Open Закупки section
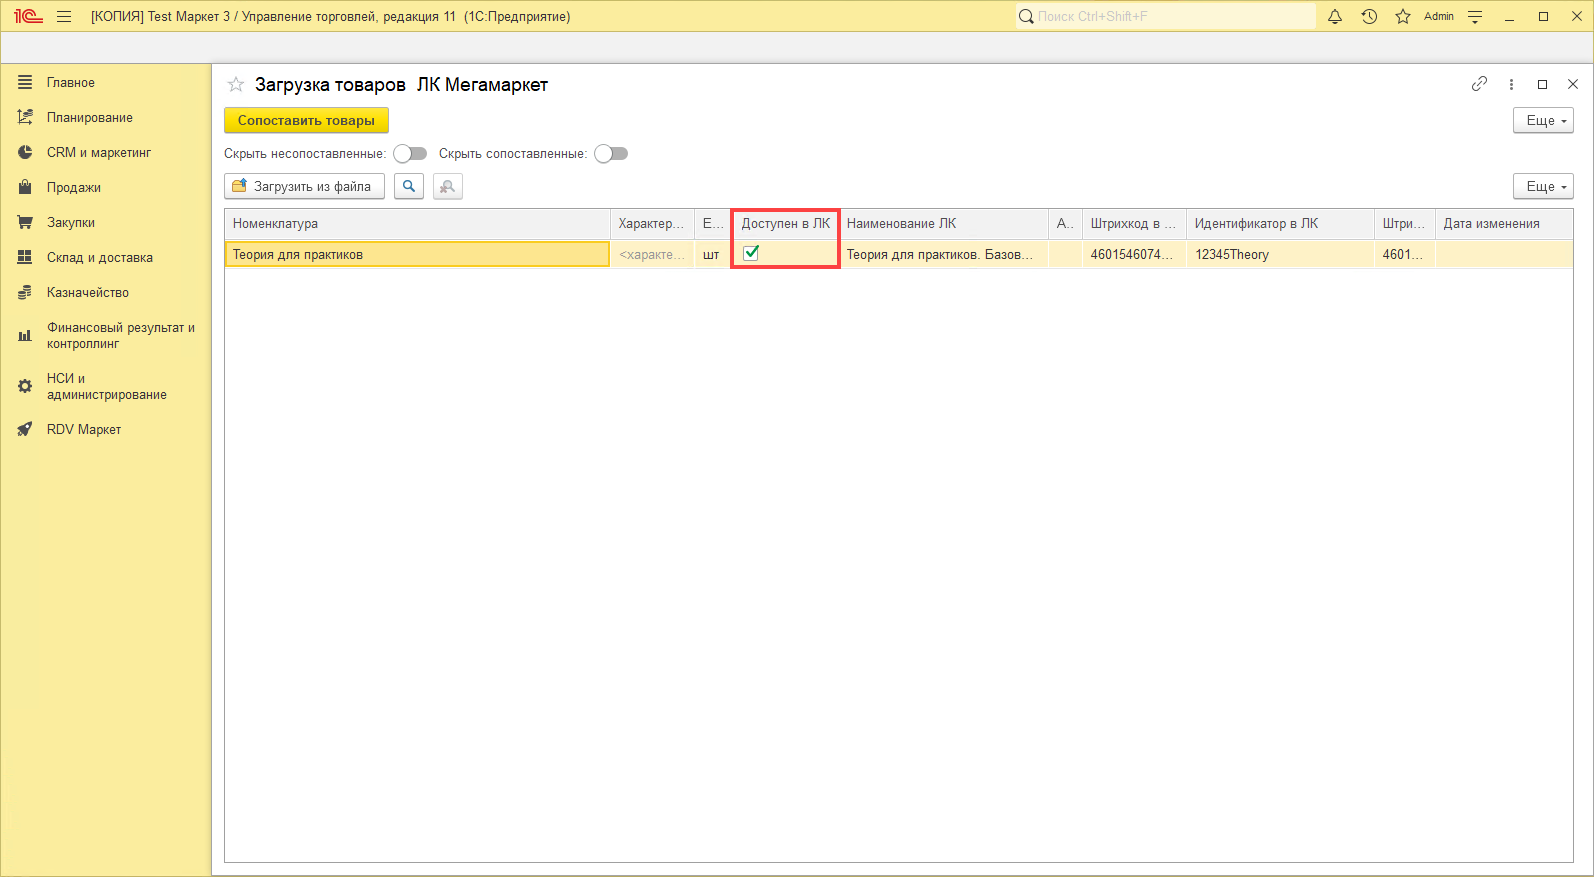 71,222
